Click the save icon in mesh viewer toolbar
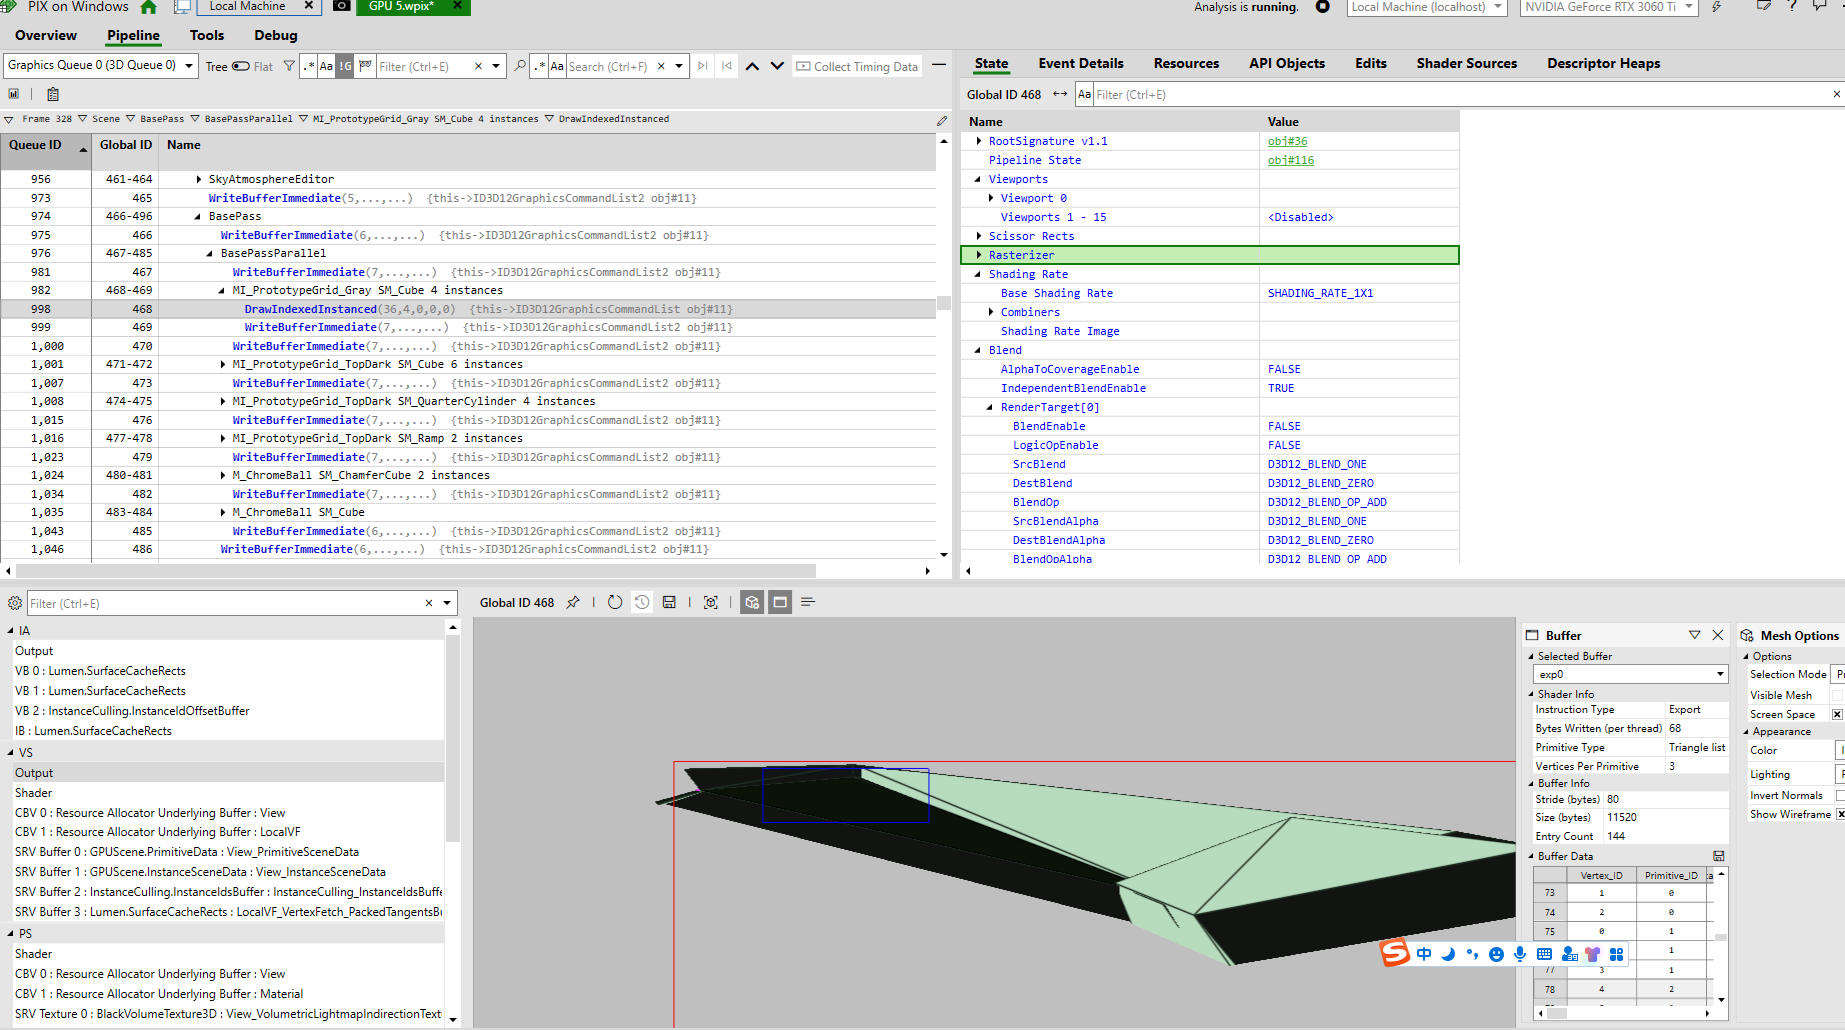Viewport: 1845px width, 1030px height. (669, 603)
